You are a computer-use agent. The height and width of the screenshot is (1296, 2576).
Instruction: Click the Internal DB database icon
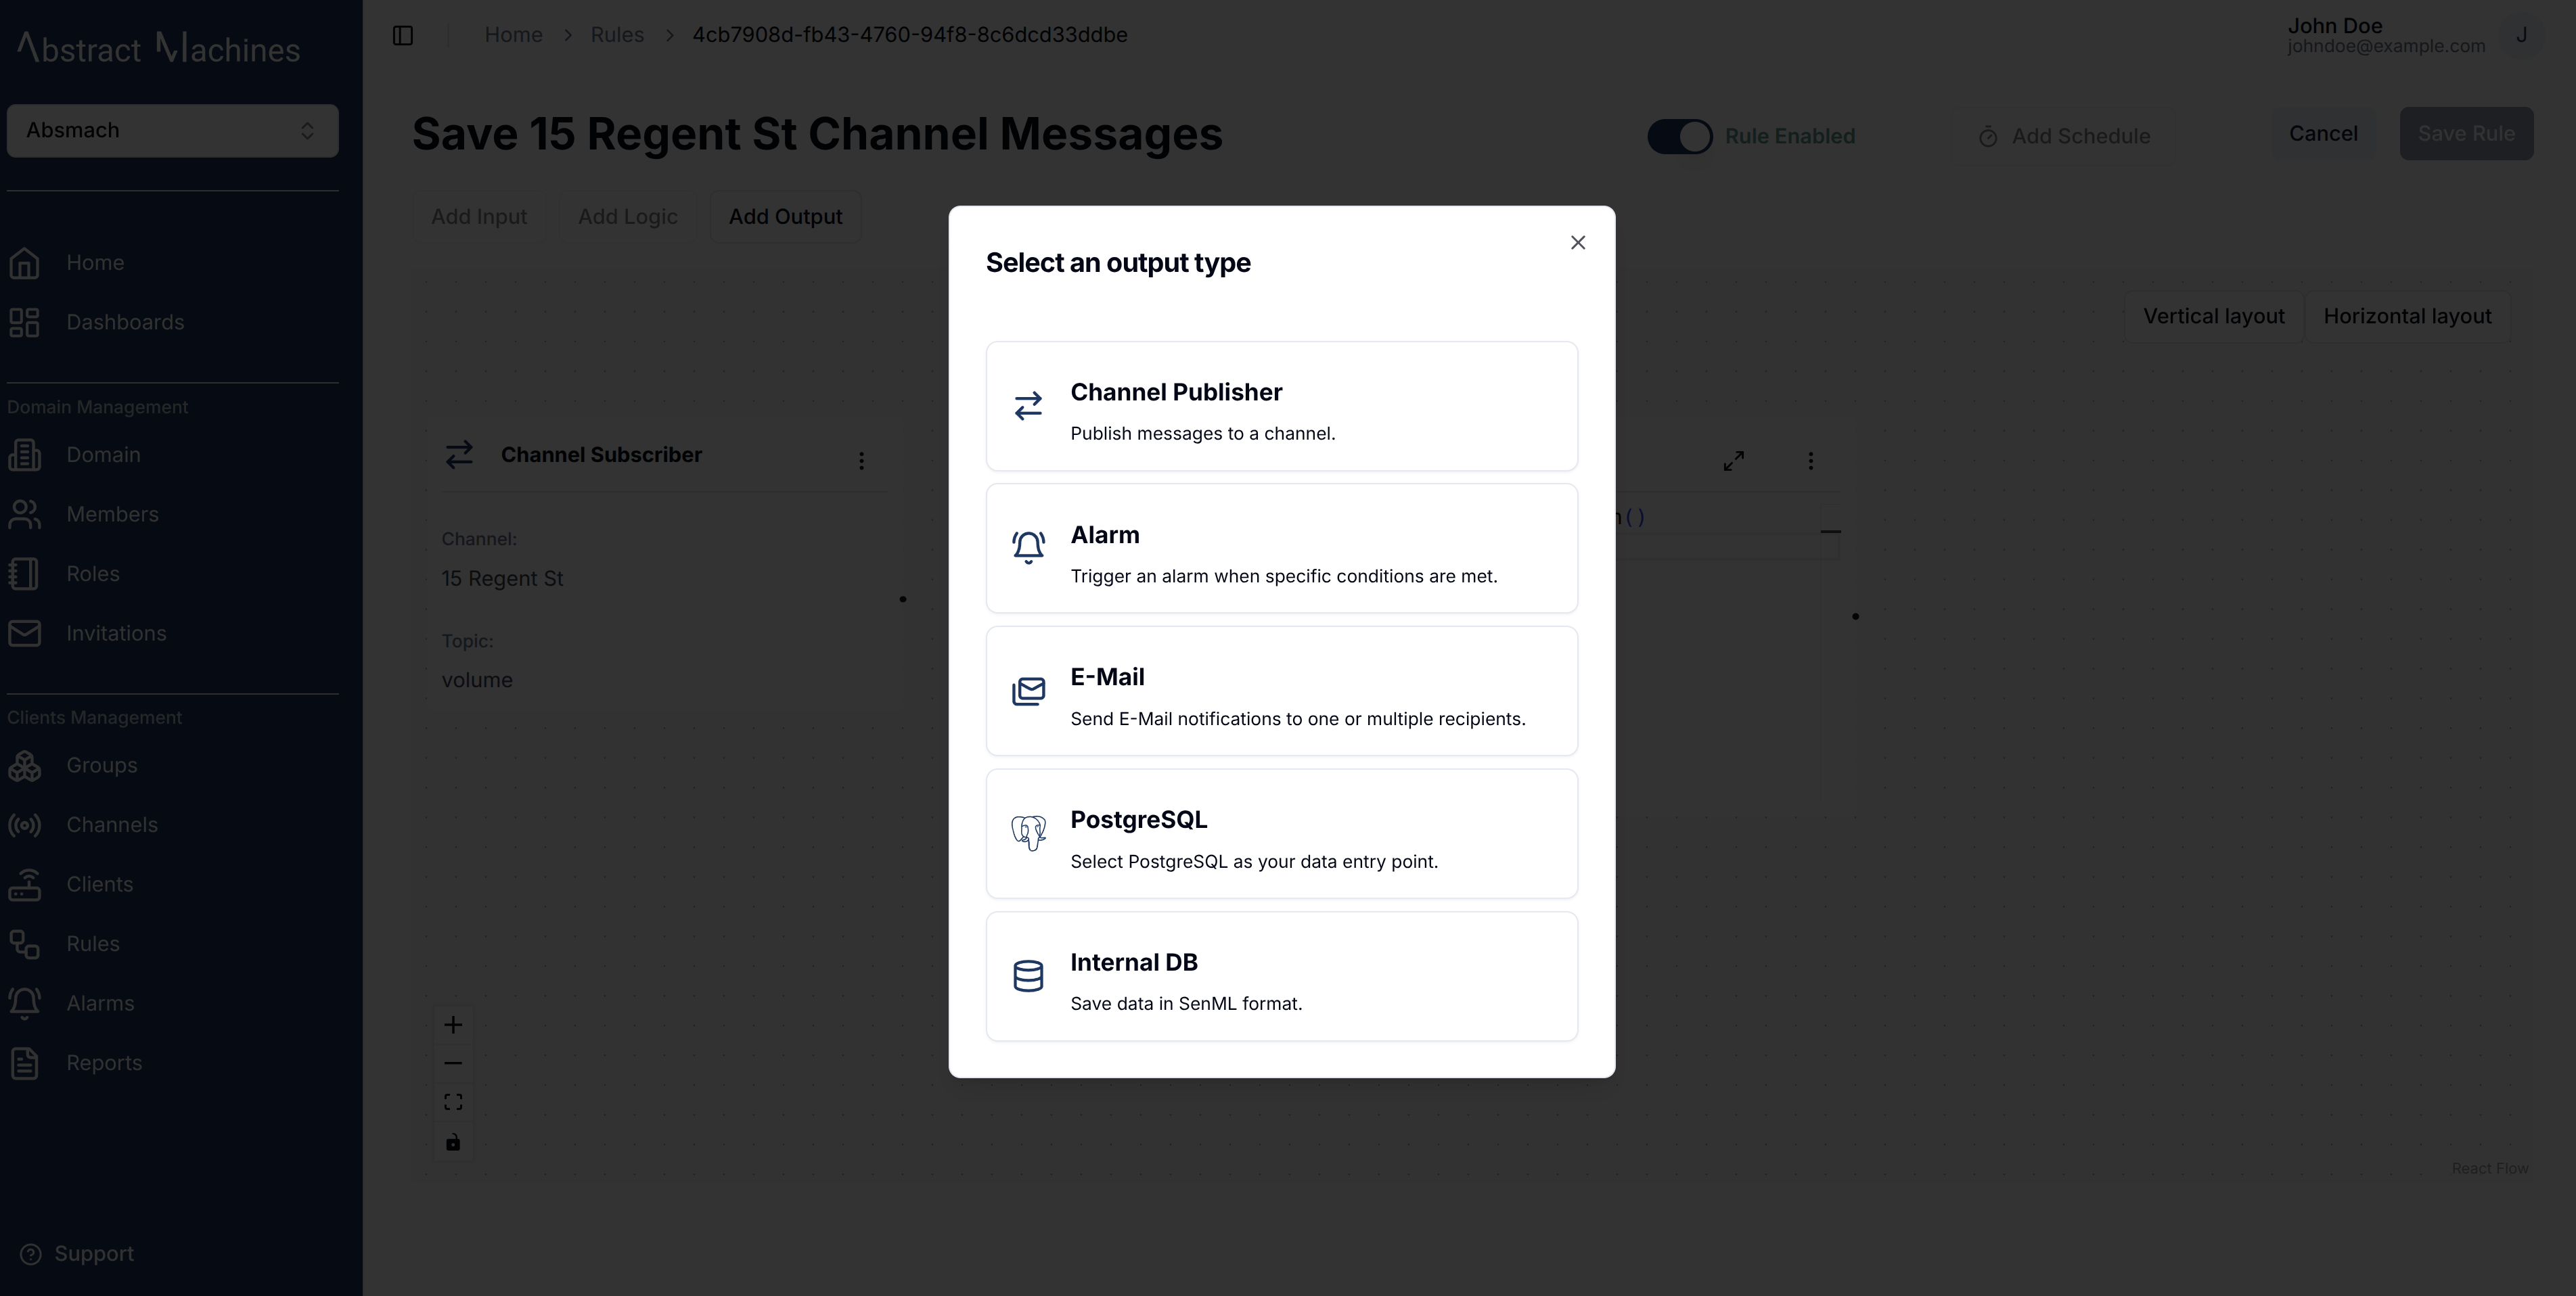[x=1028, y=976]
